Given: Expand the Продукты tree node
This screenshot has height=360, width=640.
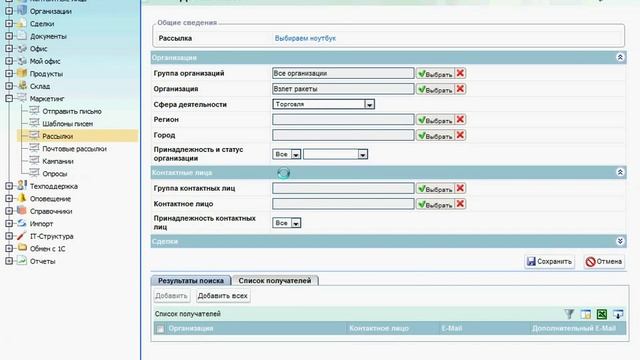Looking at the screenshot, I should pyautogui.click(x=9, y=73).
